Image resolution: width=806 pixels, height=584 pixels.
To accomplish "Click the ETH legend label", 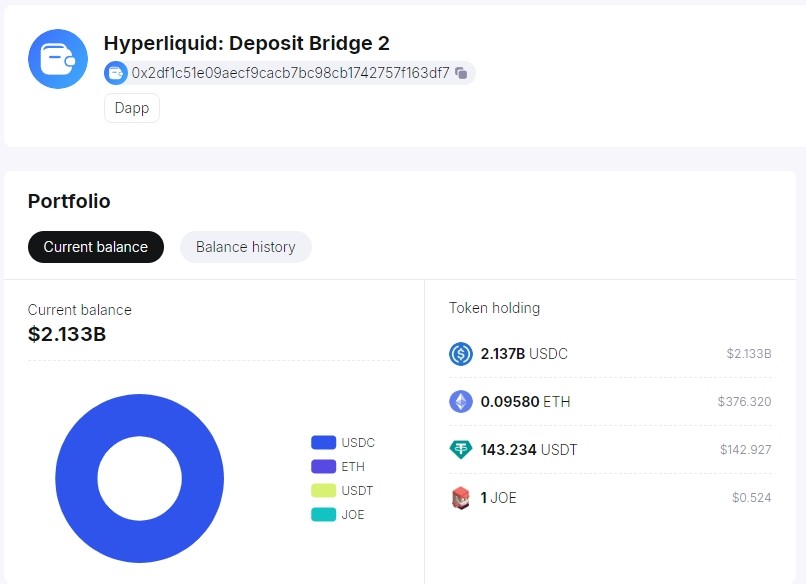I will click(x=353, y=467).
